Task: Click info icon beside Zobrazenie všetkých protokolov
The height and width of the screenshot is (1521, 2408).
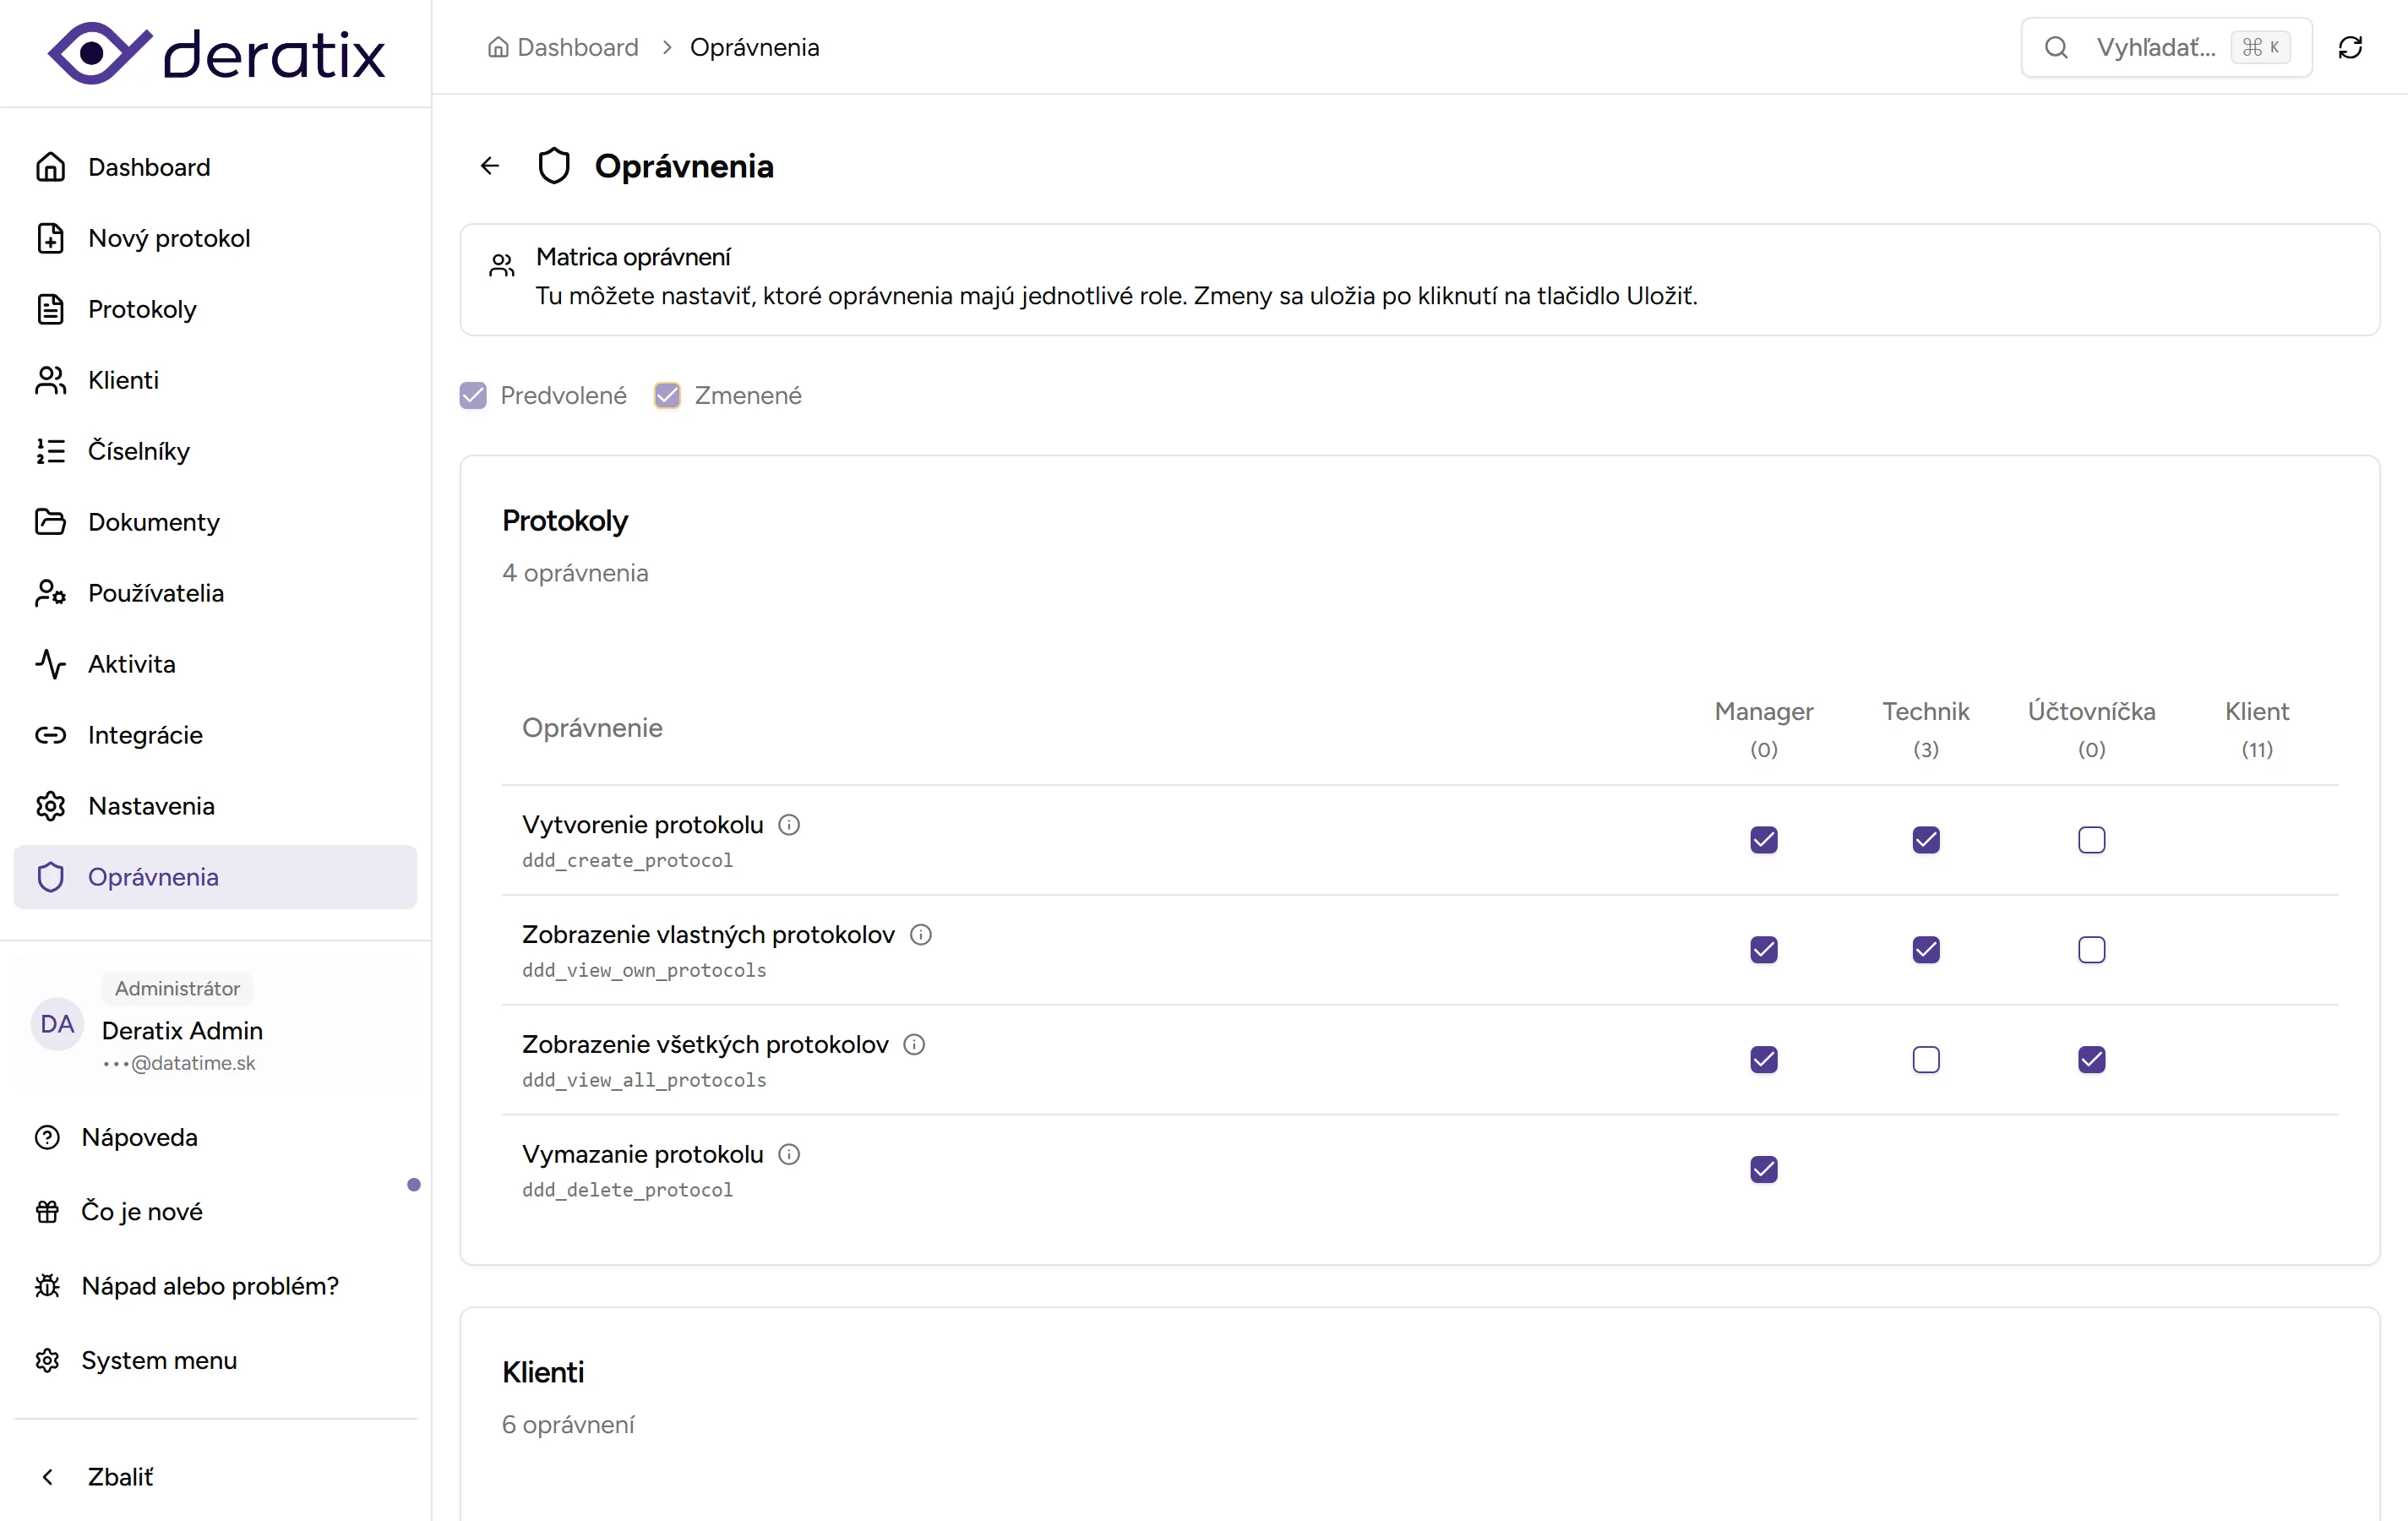Action: click(914, 1044)
